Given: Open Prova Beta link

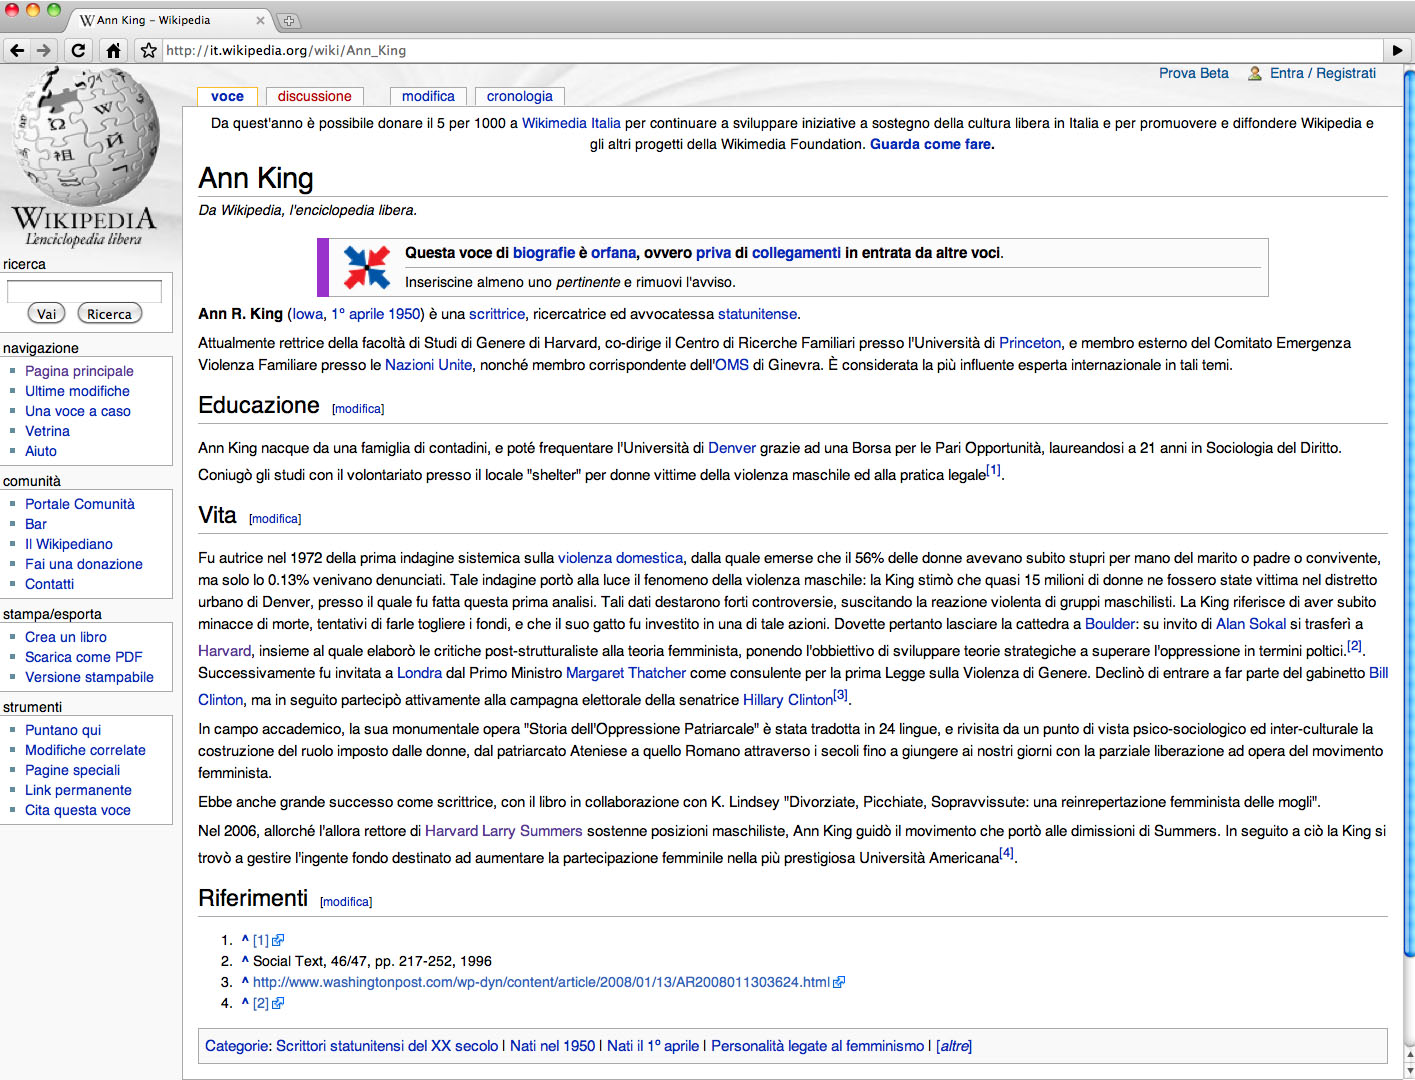Looking at the screenshot, I should click(1193, 73).
